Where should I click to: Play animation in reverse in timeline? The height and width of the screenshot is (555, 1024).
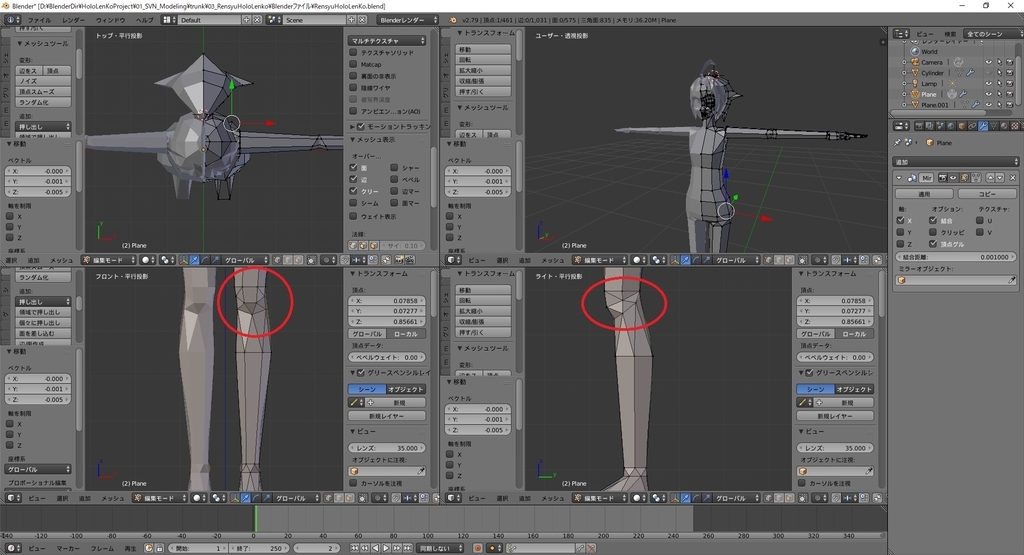(x=376, y=548)
